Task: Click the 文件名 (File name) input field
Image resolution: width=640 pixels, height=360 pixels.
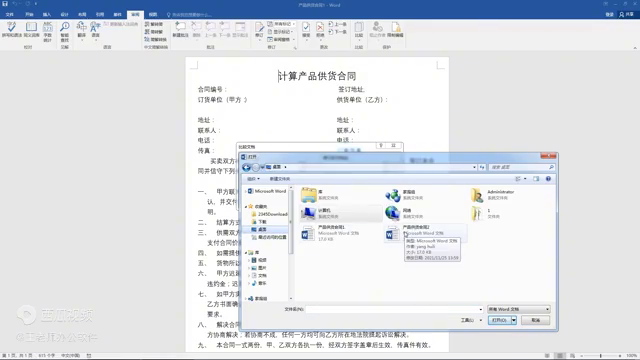Action: pos(394,309)
